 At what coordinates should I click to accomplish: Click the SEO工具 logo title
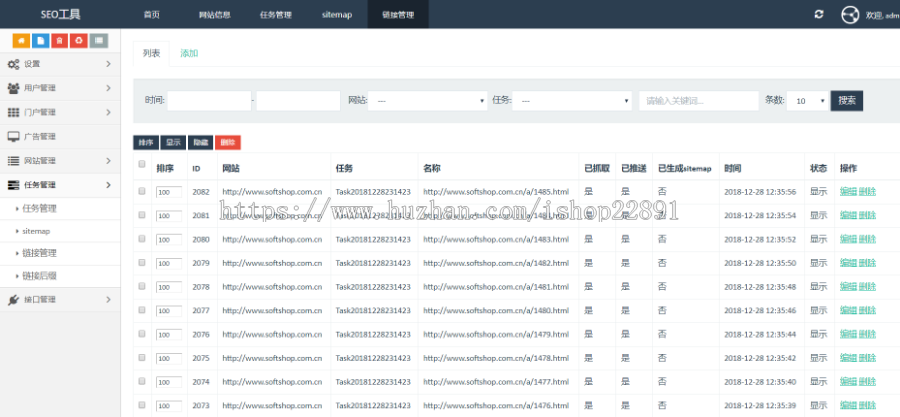(60, 15)
